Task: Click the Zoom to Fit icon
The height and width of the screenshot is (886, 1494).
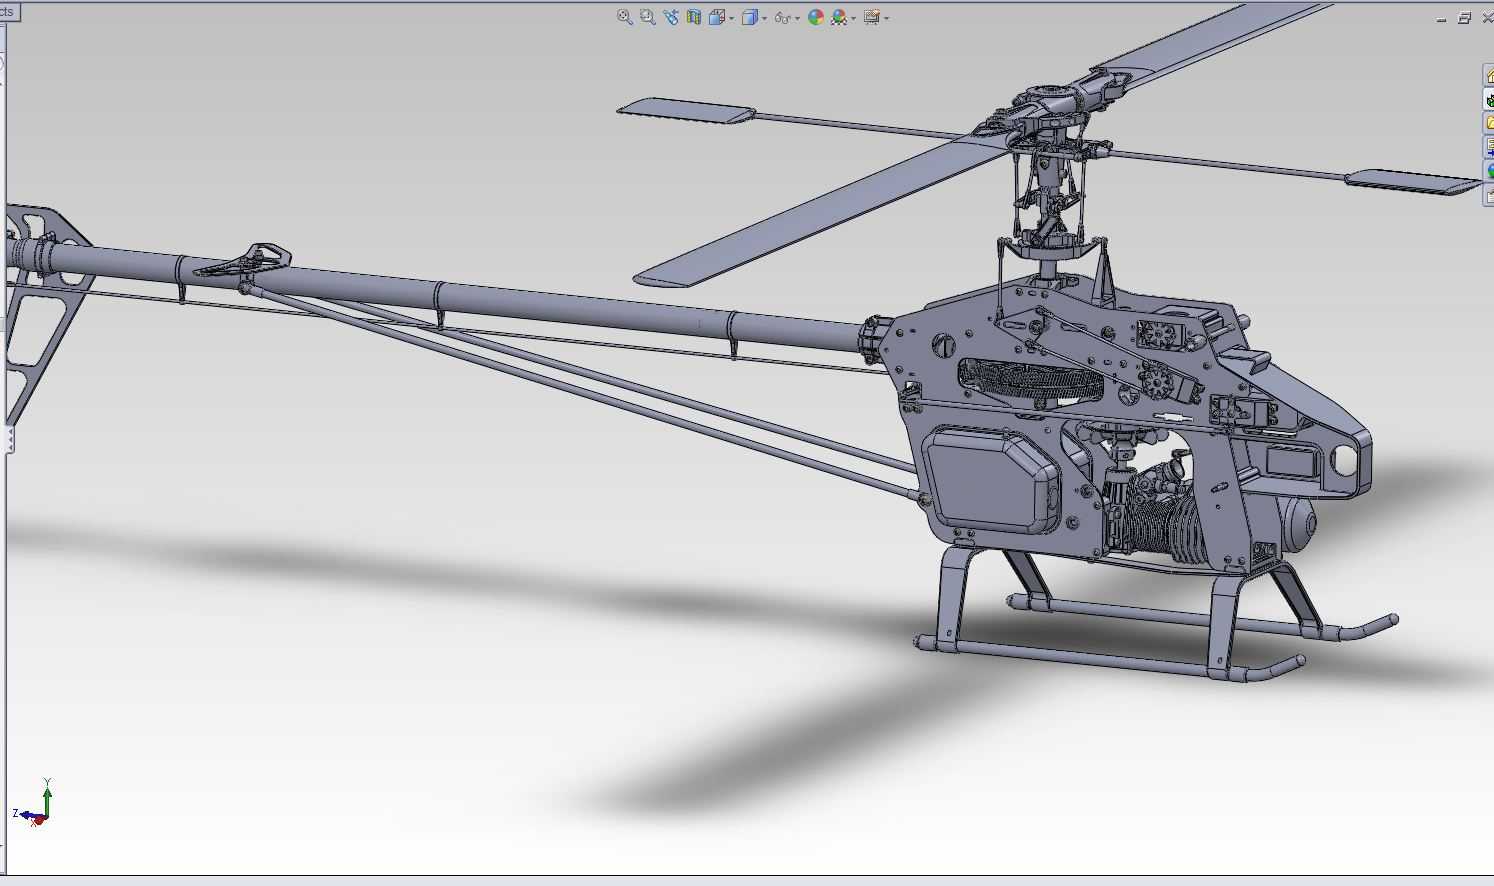Action: [x=624, y=17]
